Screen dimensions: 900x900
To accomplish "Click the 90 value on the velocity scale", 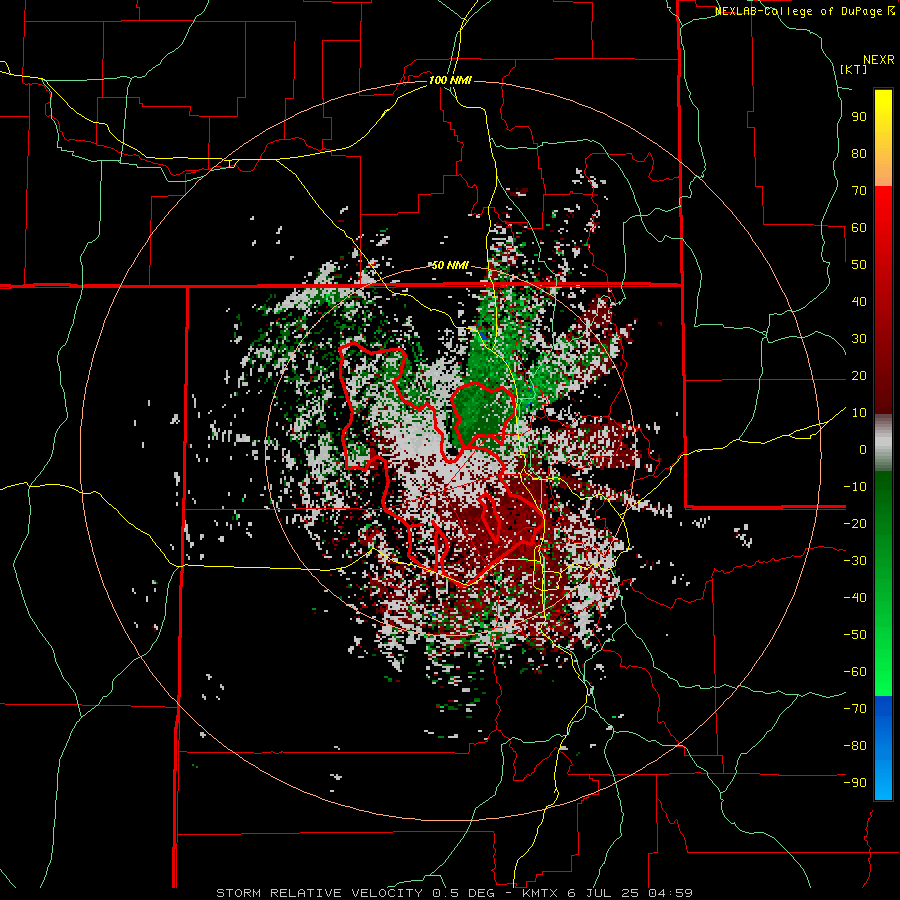I will 859,117.
